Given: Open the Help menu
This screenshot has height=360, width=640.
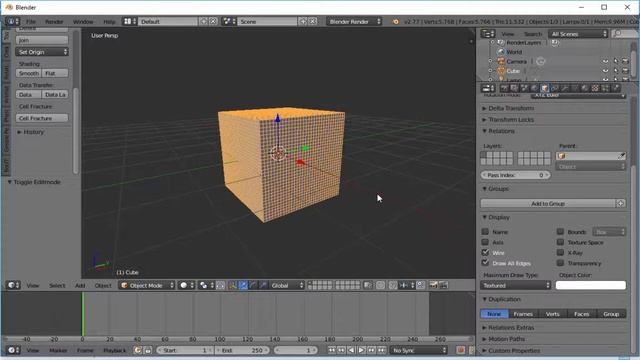Looking at the screenshot, I should (109, 21).
